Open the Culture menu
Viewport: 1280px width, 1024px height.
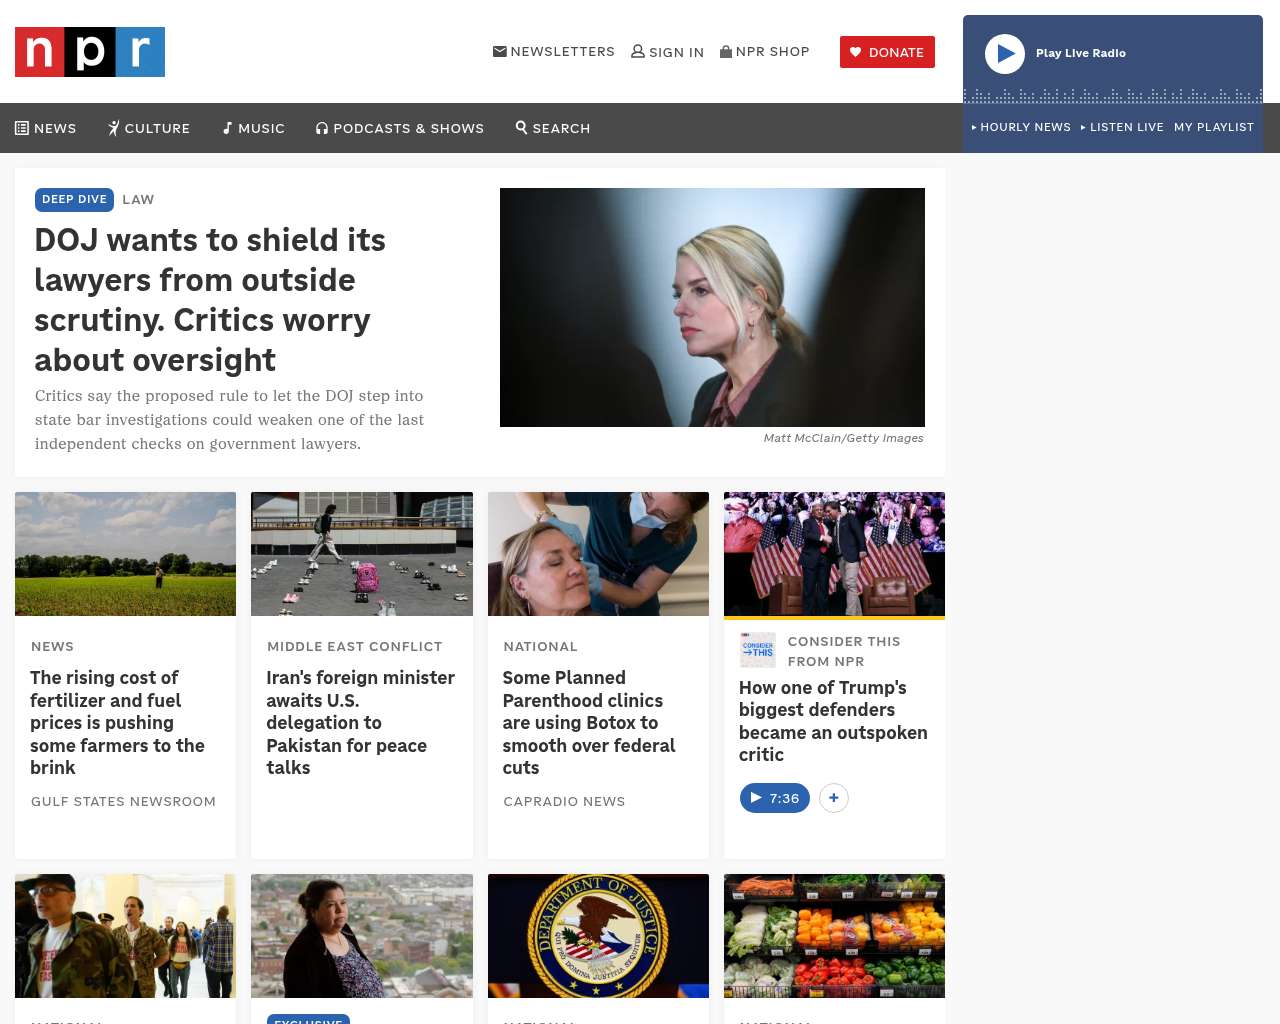(x=149, y=128)
